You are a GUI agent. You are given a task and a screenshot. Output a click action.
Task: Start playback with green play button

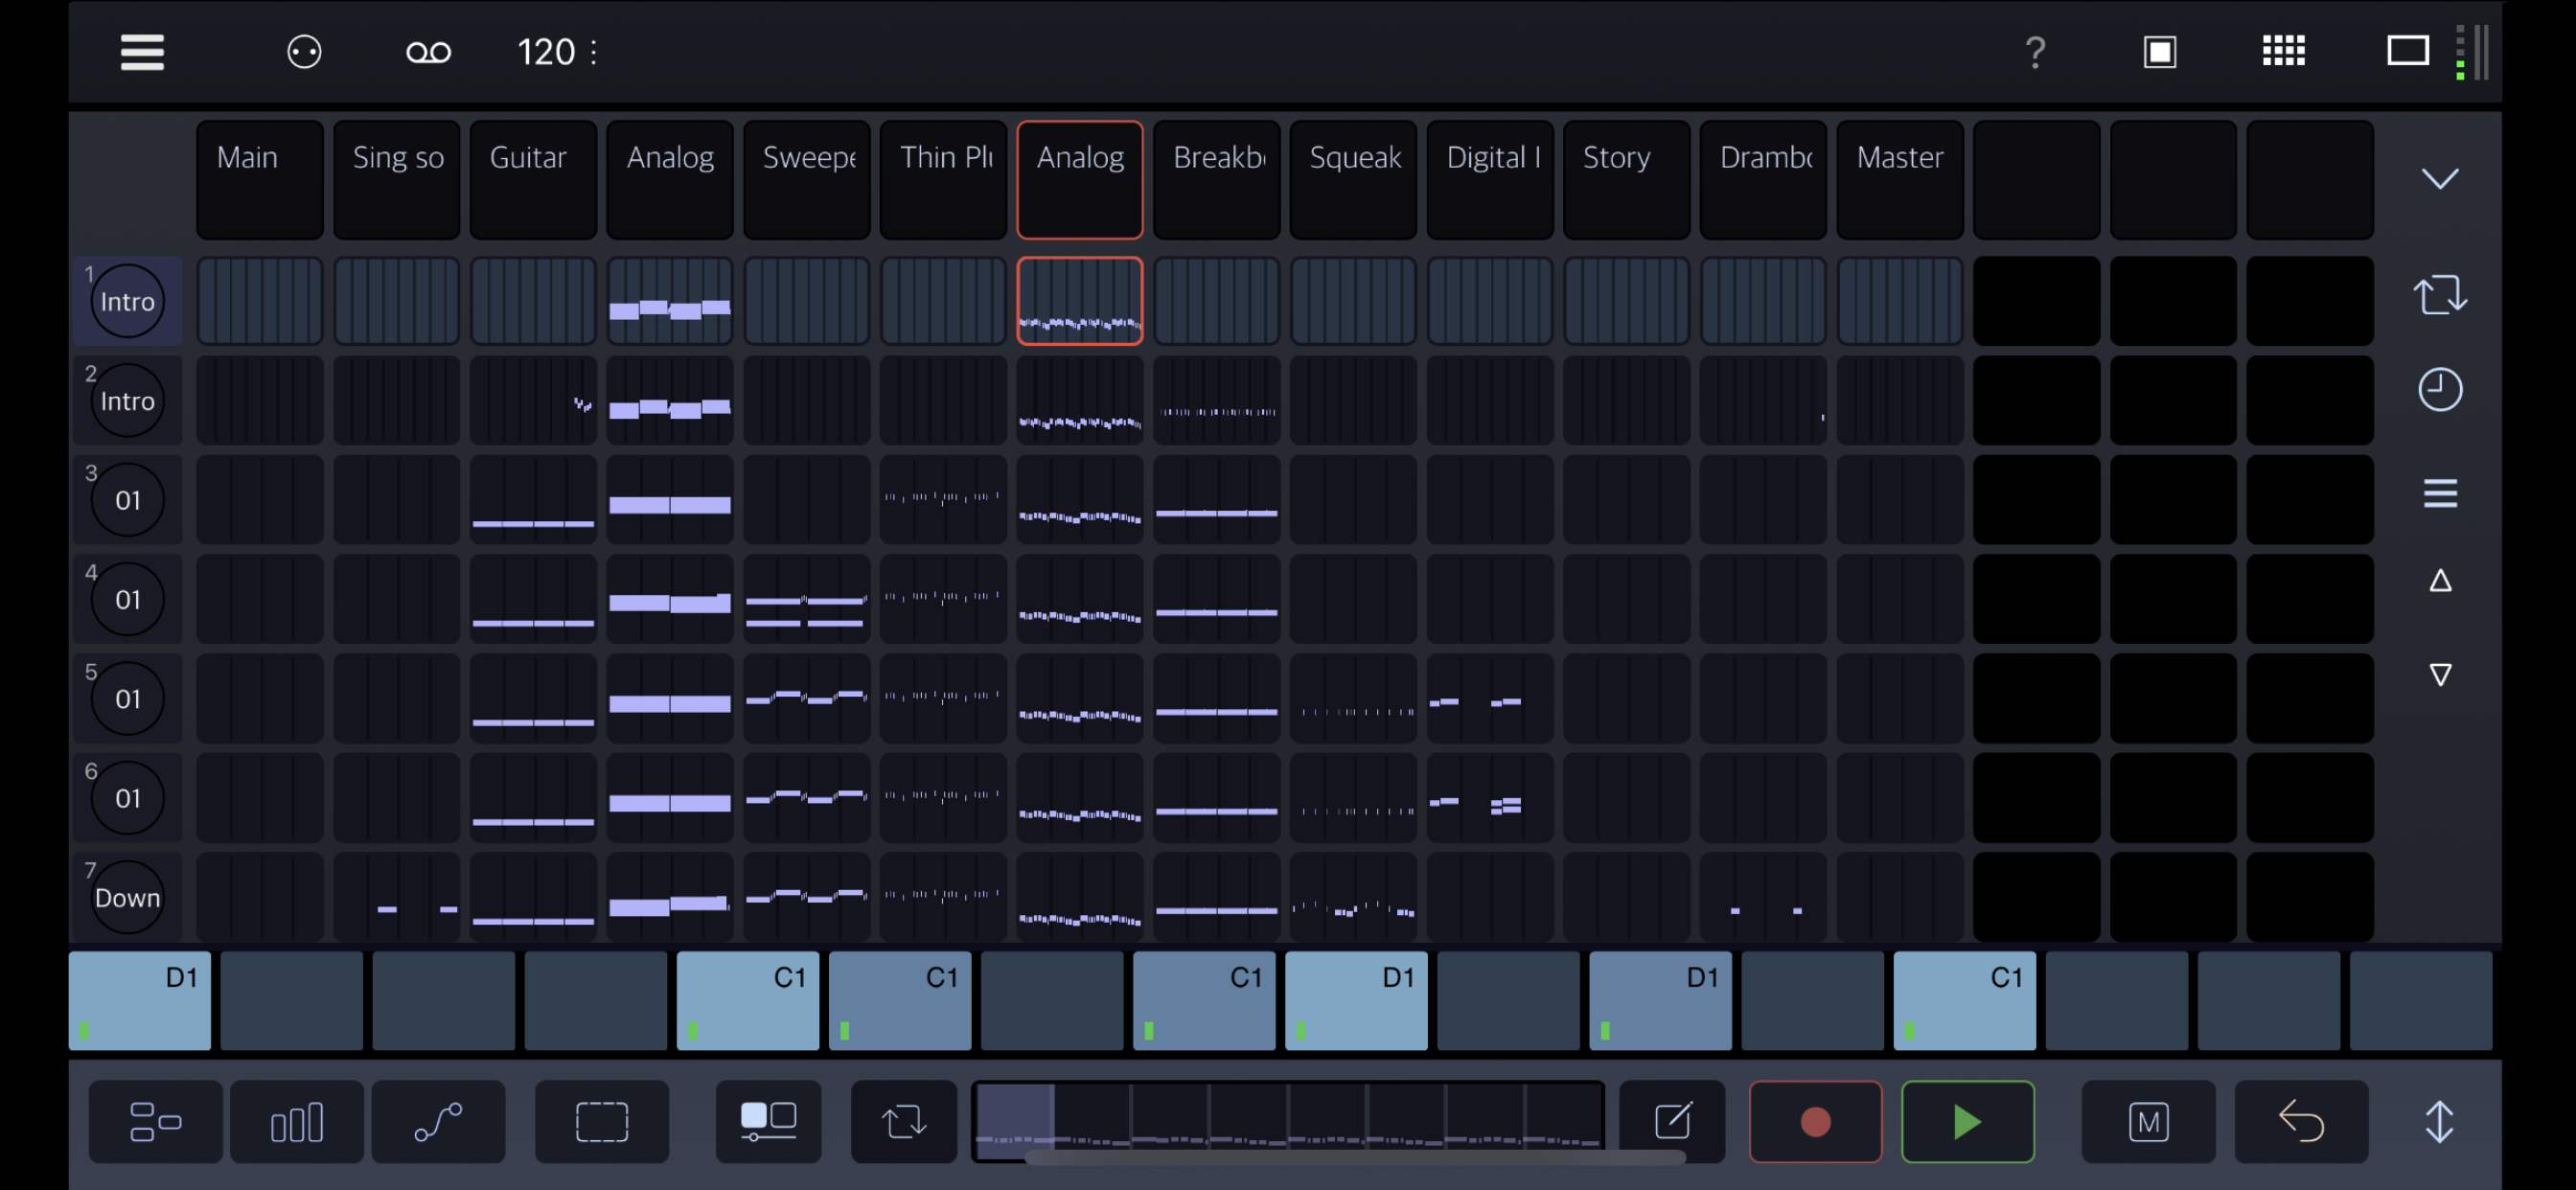point(1967,1121)
